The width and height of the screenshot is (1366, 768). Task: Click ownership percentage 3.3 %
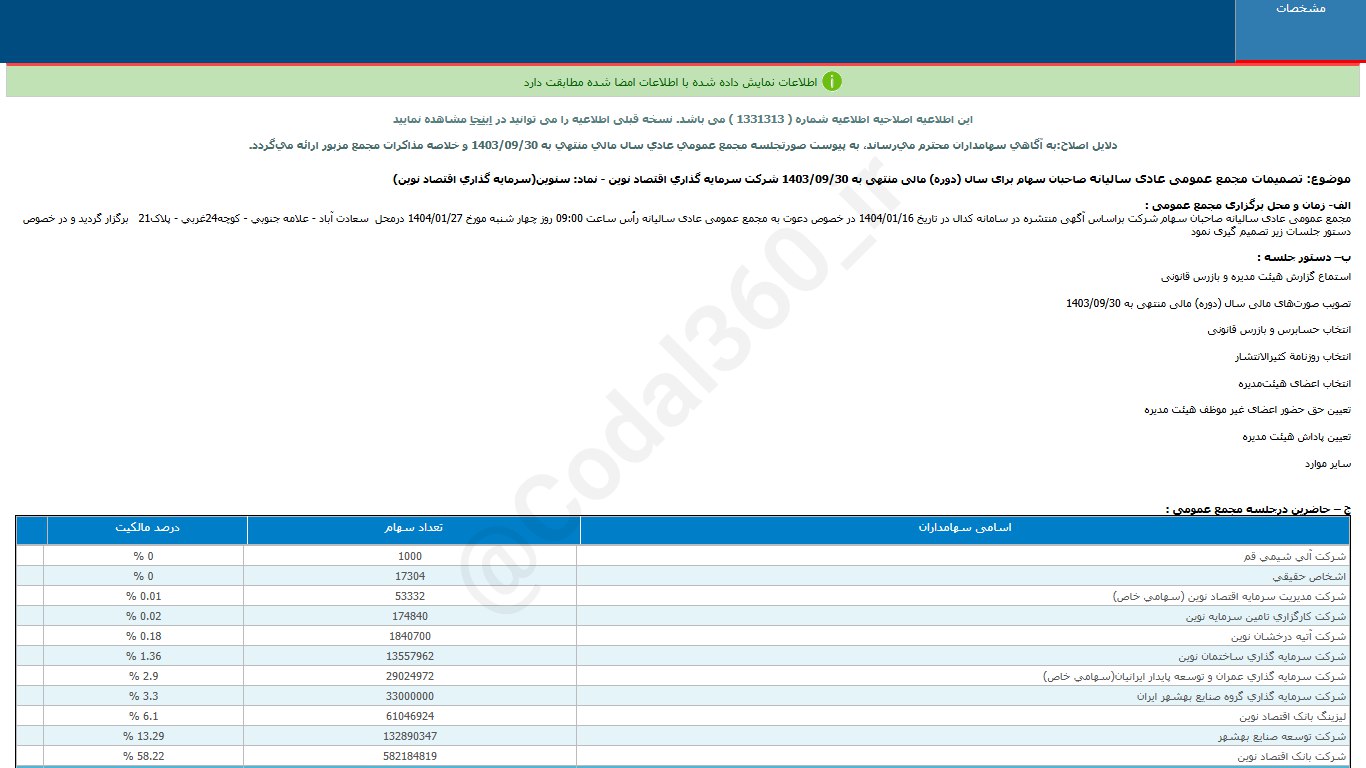point(143,696)
